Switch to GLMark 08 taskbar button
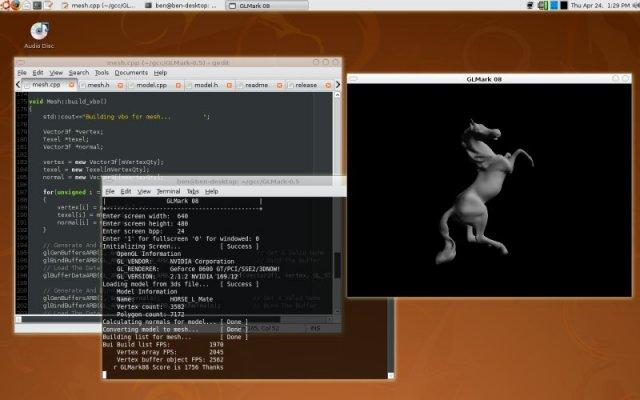Image resolution: width=640 pixels, height=400 pixels. point(257,6)
